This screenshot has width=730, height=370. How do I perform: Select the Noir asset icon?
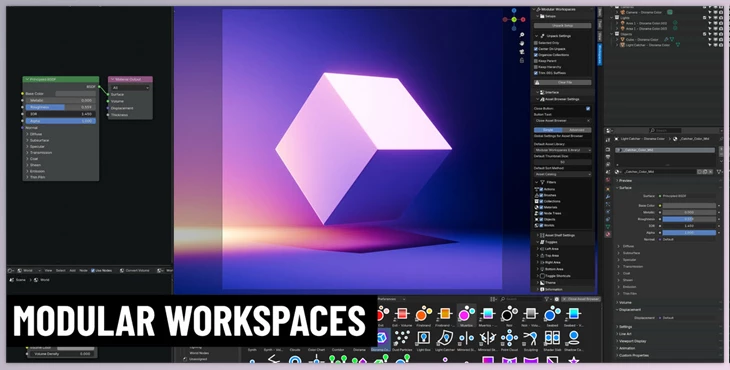(509, 315)
